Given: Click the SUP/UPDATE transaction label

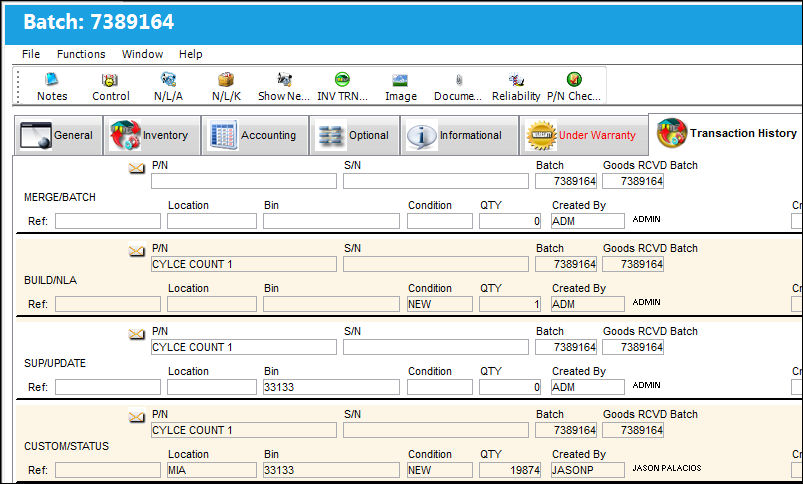Looking at the screenshot, I should [x=55, y=363].
